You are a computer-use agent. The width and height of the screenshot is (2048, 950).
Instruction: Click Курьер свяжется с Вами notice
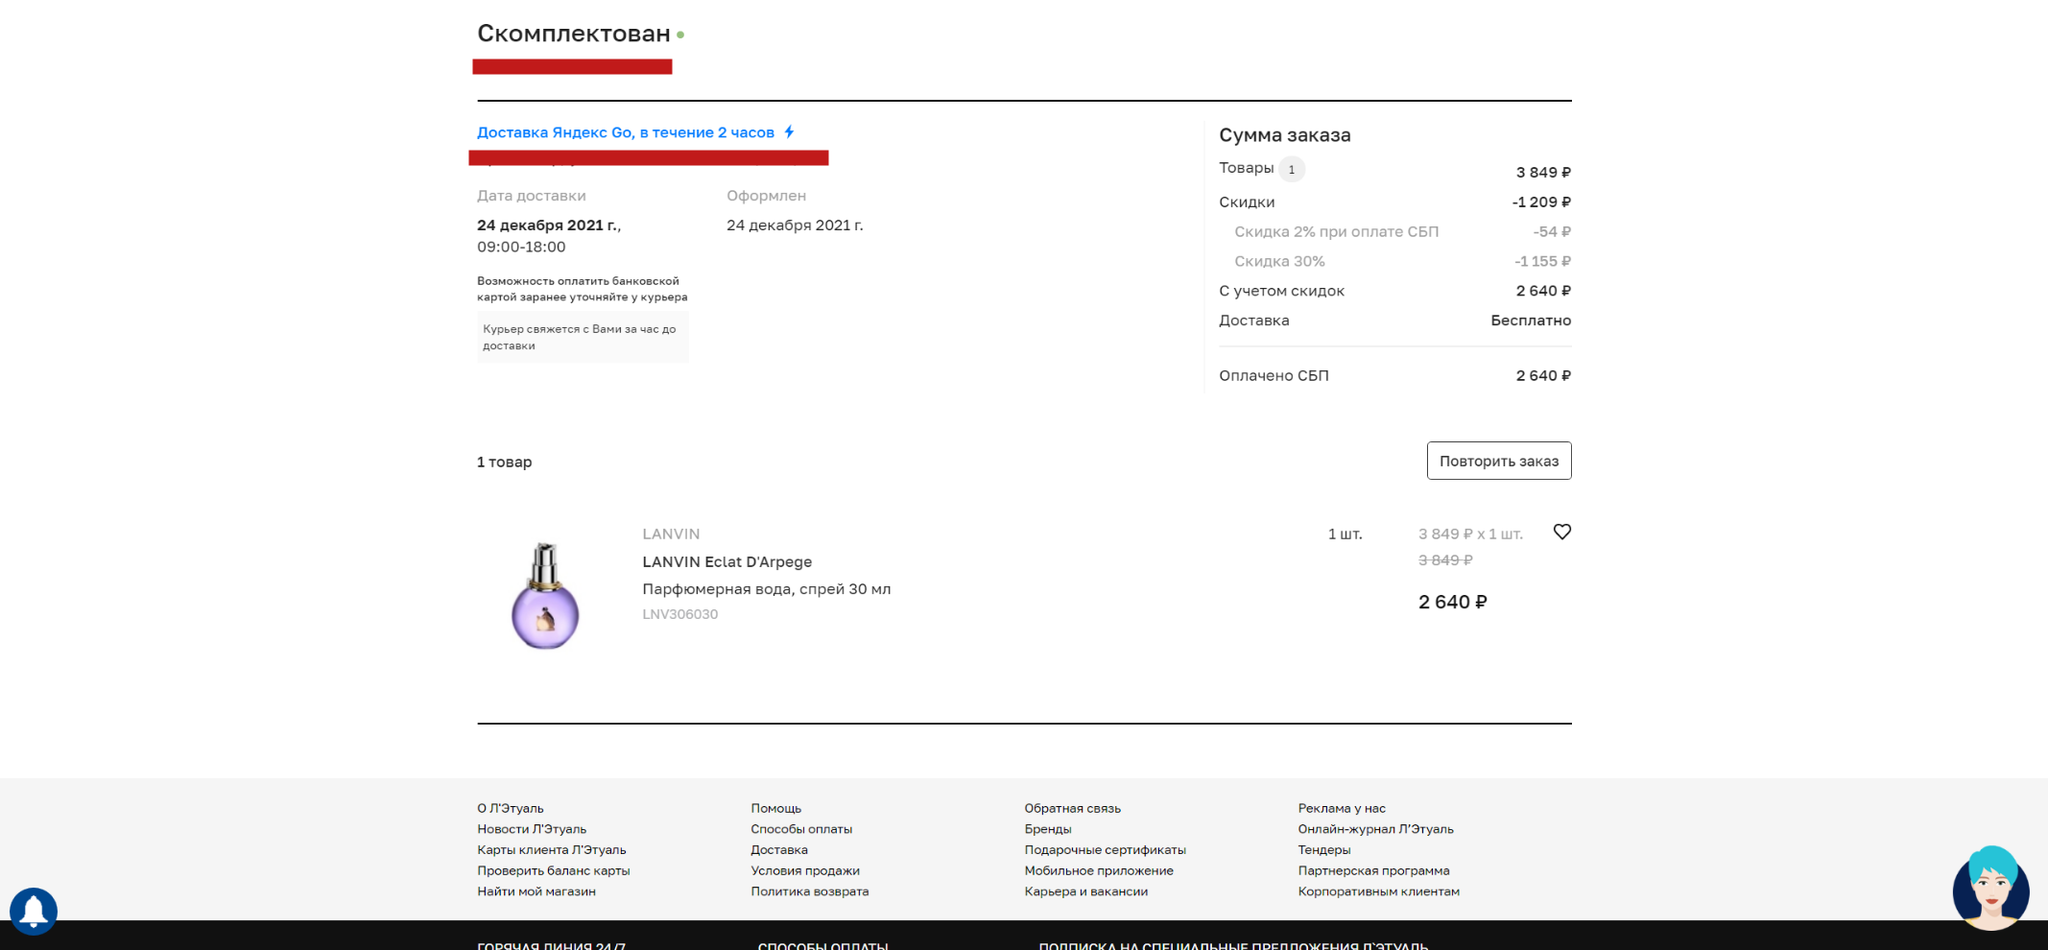[x=583, y=337]
